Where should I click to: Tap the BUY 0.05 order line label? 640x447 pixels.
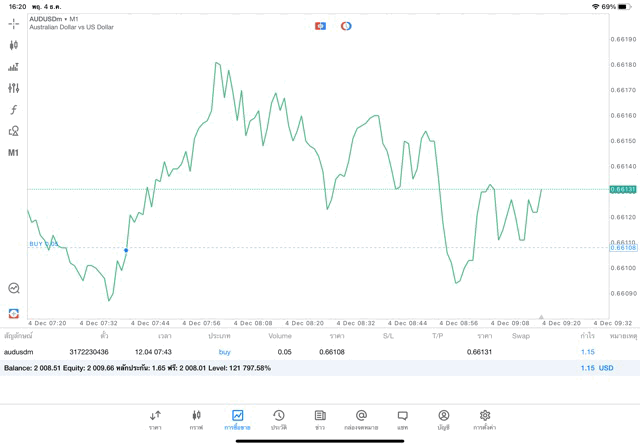pyautogui.click(x=43, y=244)
